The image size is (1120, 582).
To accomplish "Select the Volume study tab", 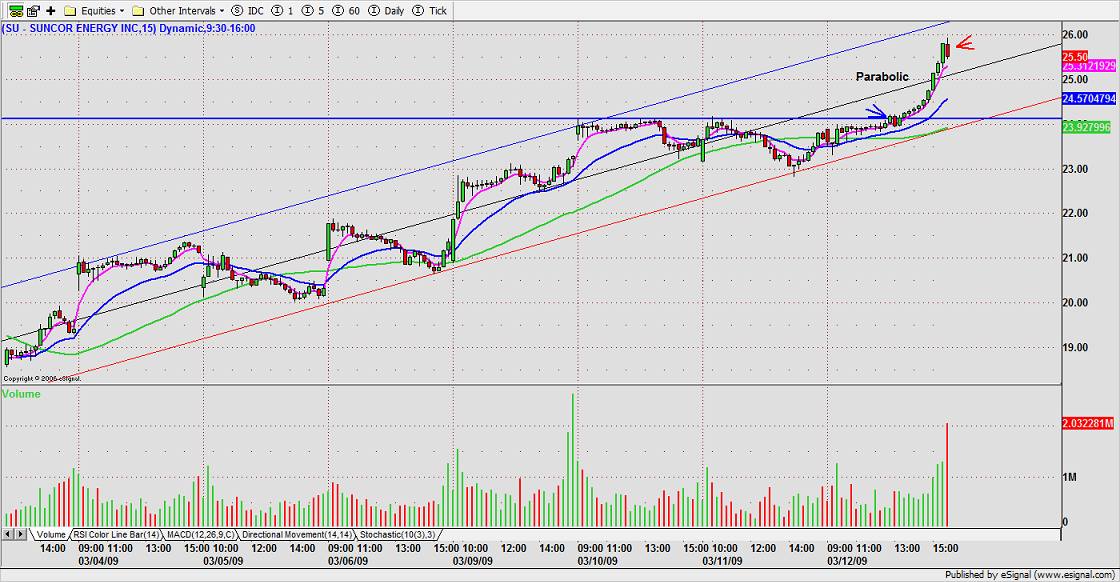I will [x=51, y=534].
